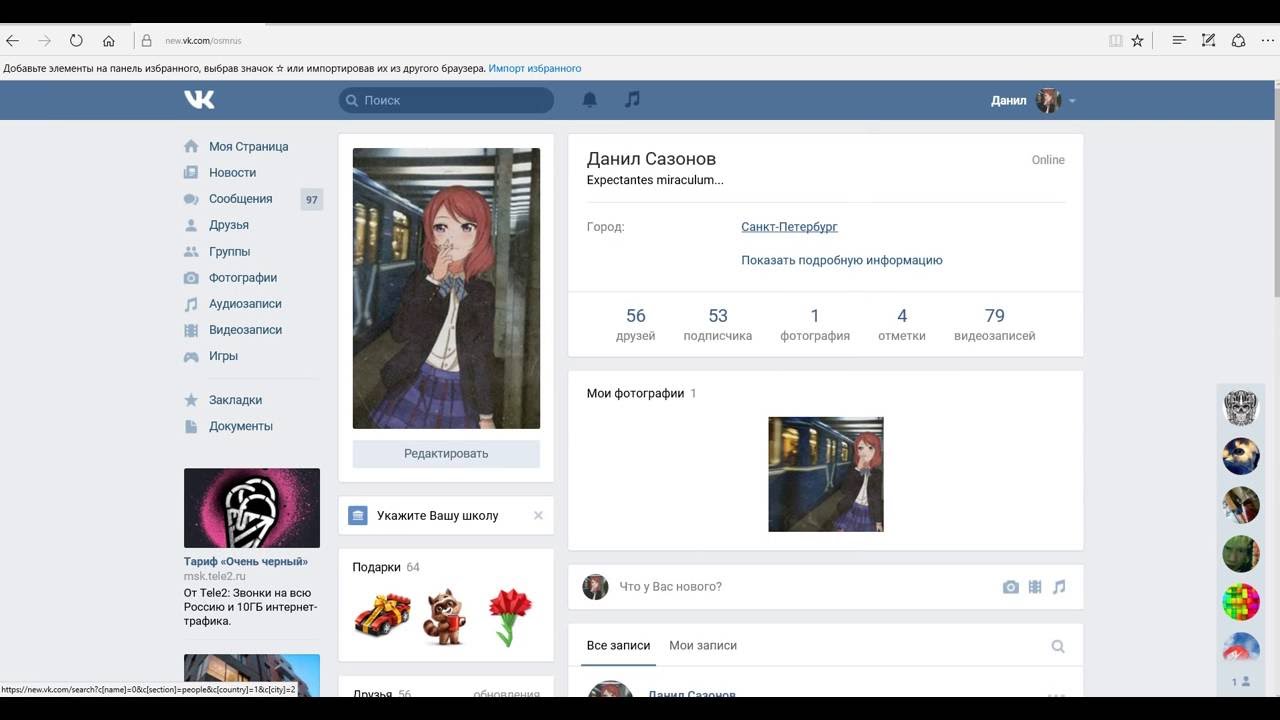Go to browser home icon
This screenshot has height=720, width=1280.
pyautogui.click(x=109, y=41)
